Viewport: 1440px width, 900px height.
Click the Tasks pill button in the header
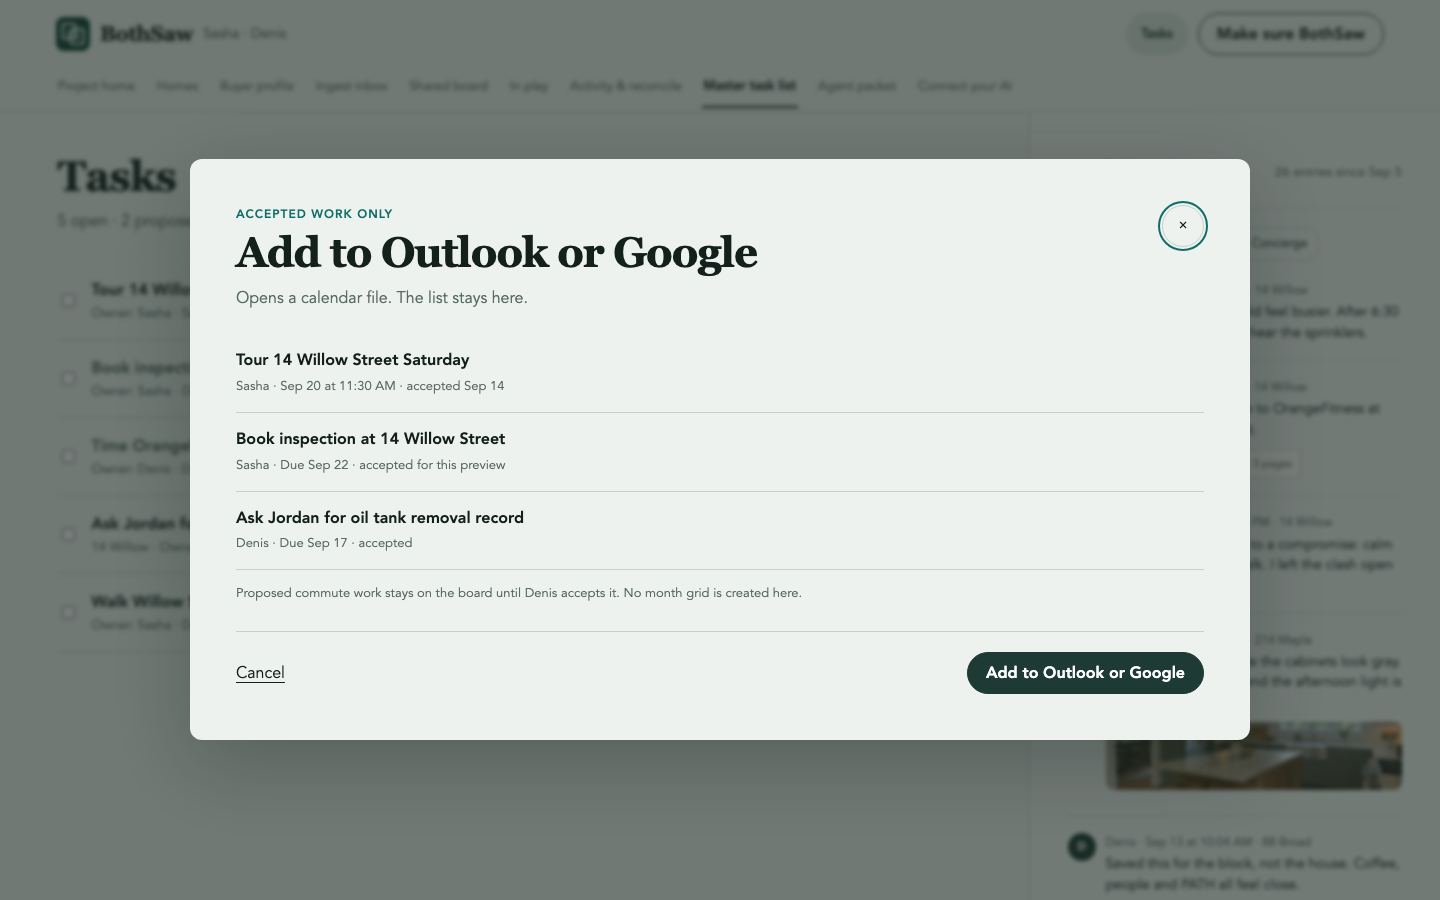coord(1157,34)
